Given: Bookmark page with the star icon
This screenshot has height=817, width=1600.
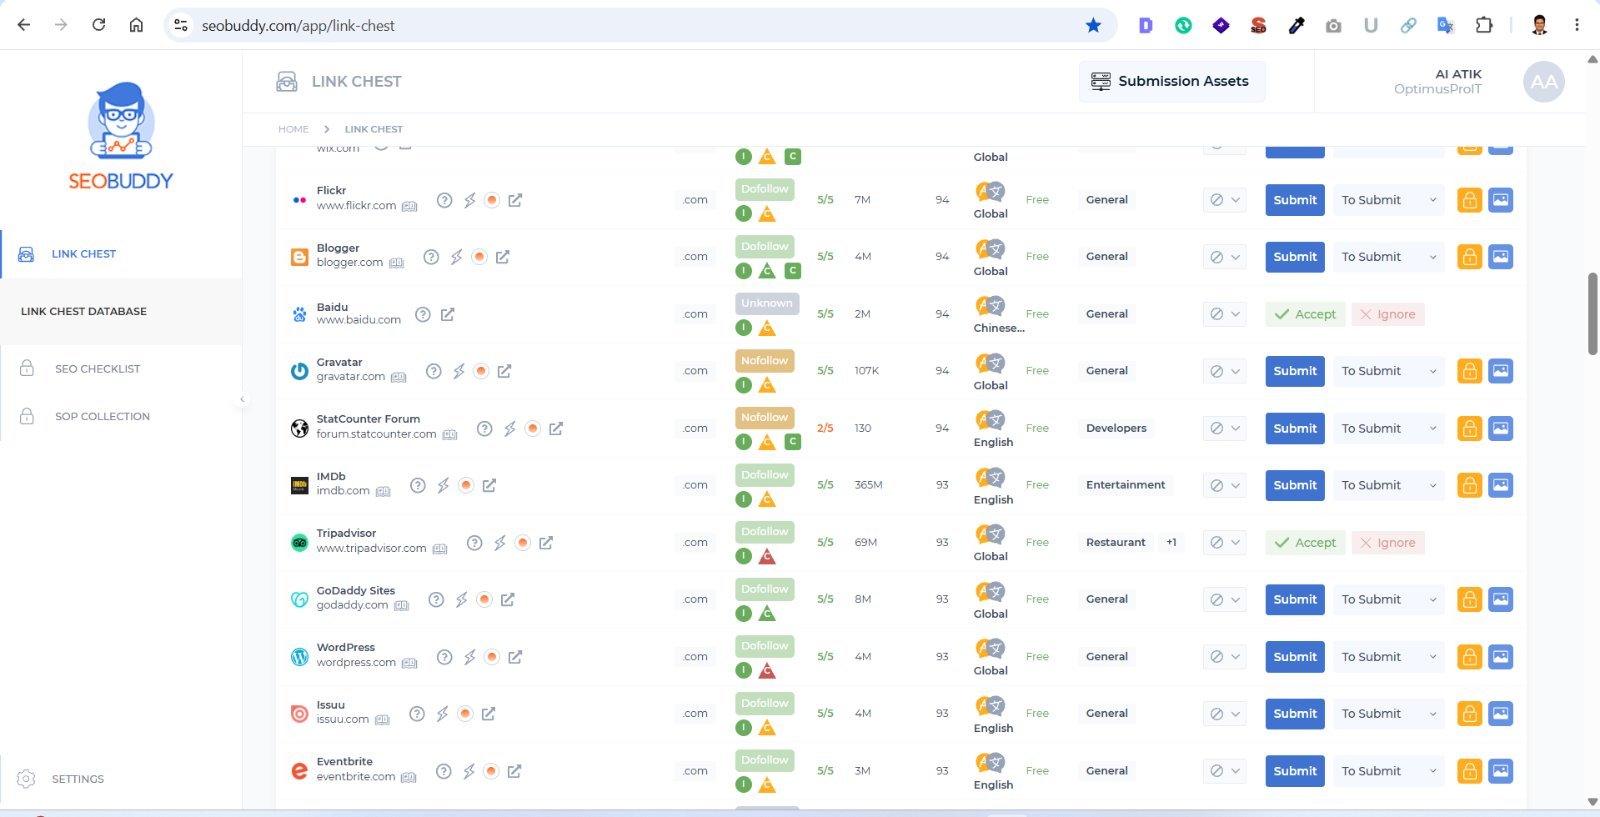Looking at the screenshot, I should point(1093,25).
